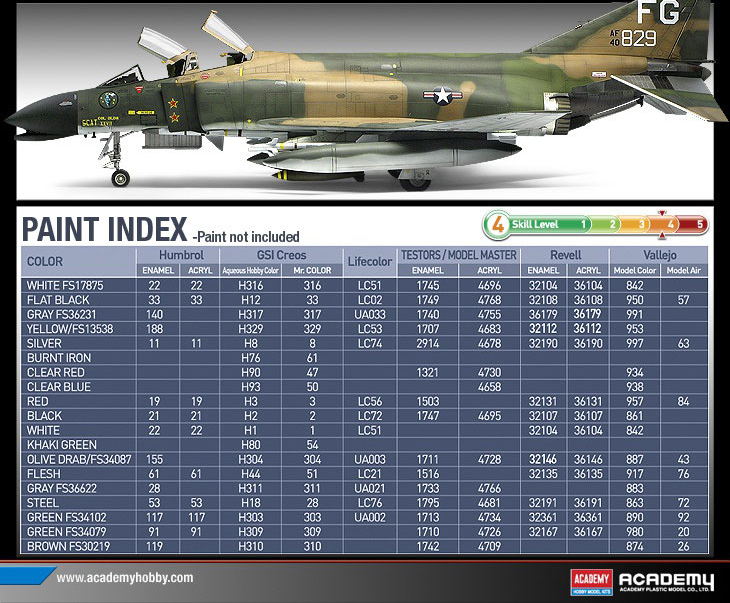
Task: Click the F-4 Phantom model photo
Action: click(x=365, y=100)
